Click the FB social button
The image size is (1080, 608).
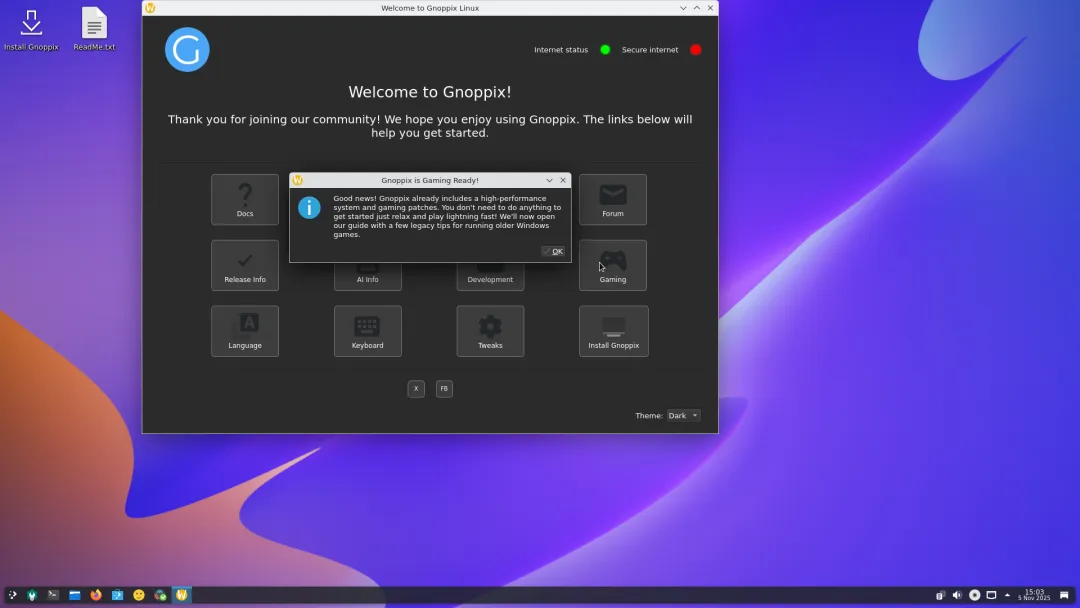coord(444,388)
